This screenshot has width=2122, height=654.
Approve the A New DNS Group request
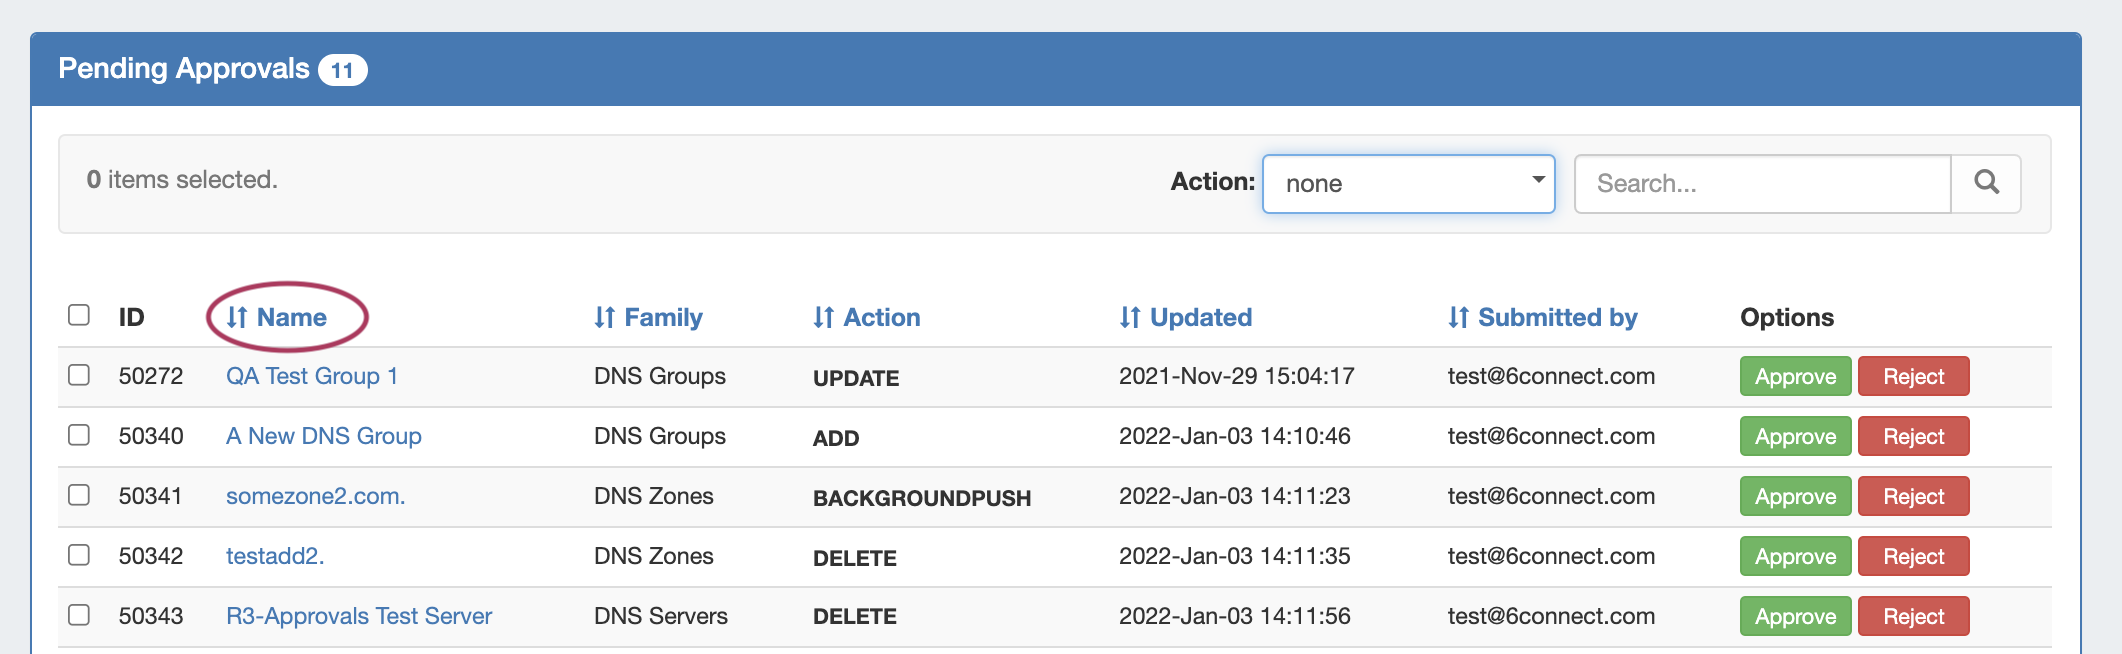coord(1795,436)
